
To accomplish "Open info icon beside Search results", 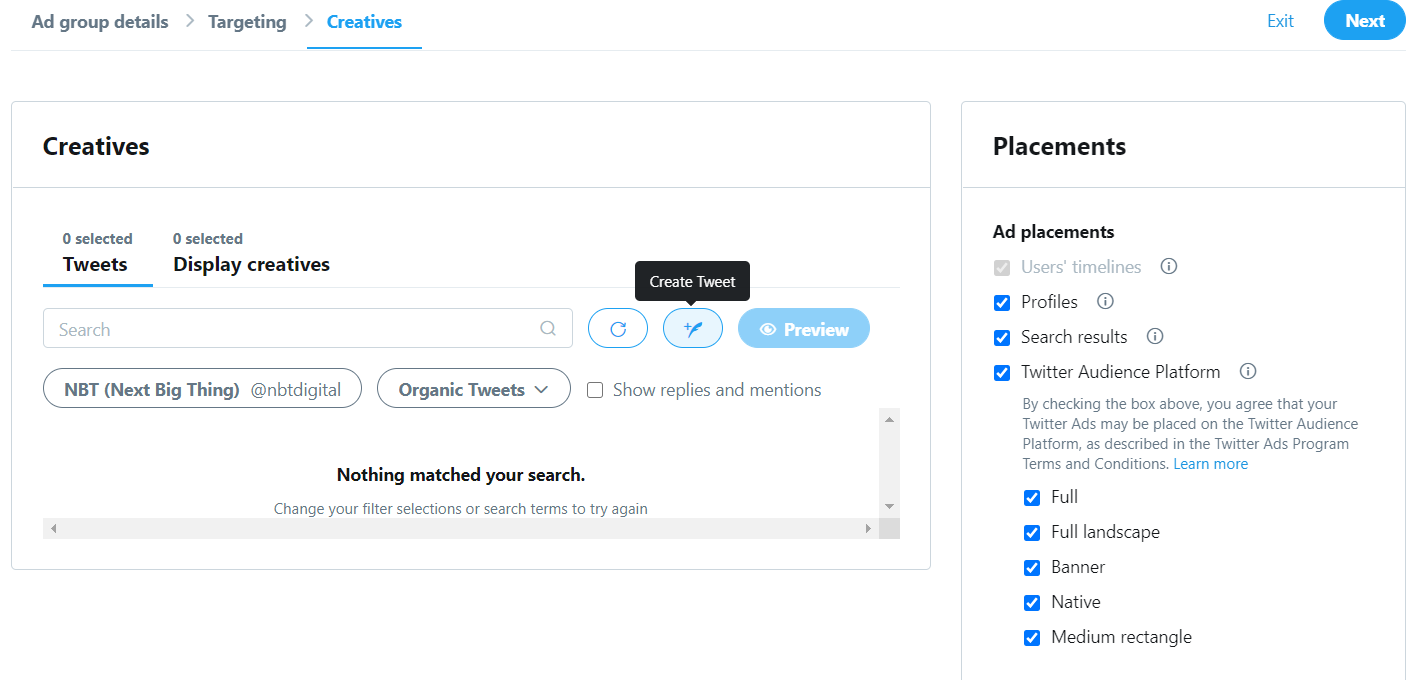I will point(1155,336).
